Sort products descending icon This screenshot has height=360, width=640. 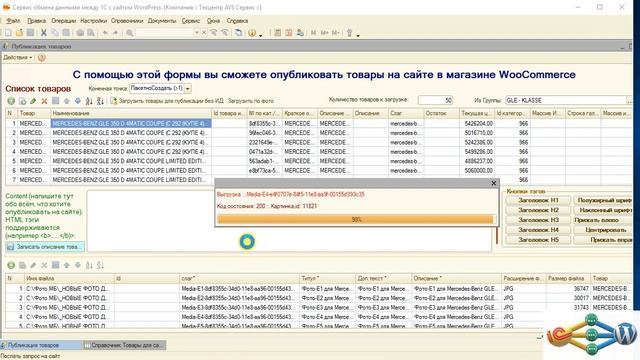click(100, 101)
